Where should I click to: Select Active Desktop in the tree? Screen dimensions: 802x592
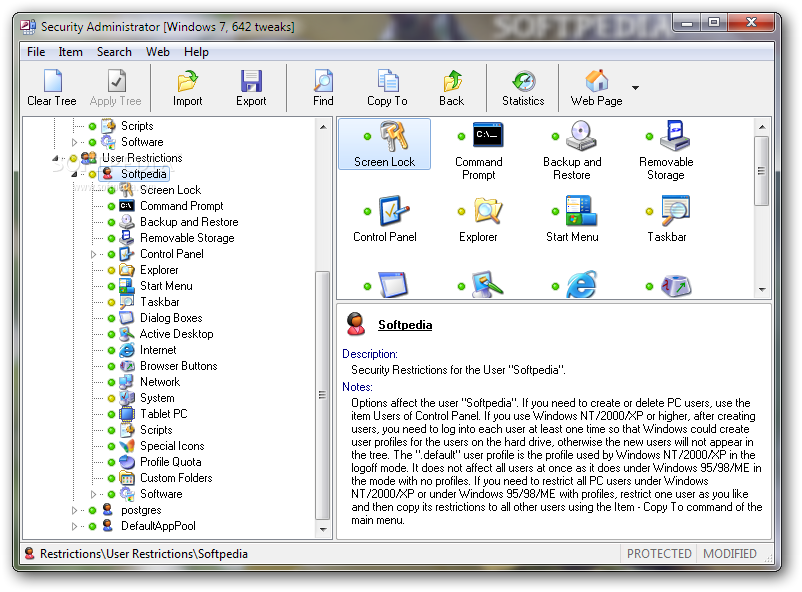[x=176, y=334]
